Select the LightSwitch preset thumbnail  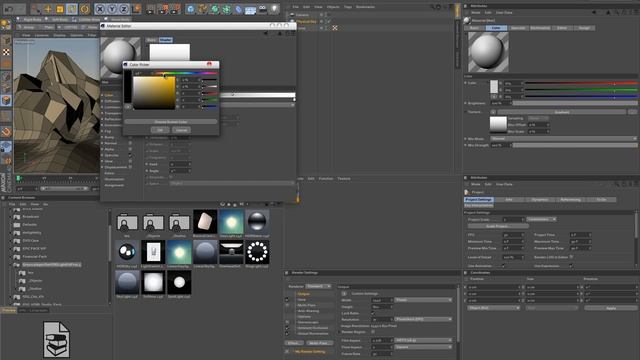153,252
